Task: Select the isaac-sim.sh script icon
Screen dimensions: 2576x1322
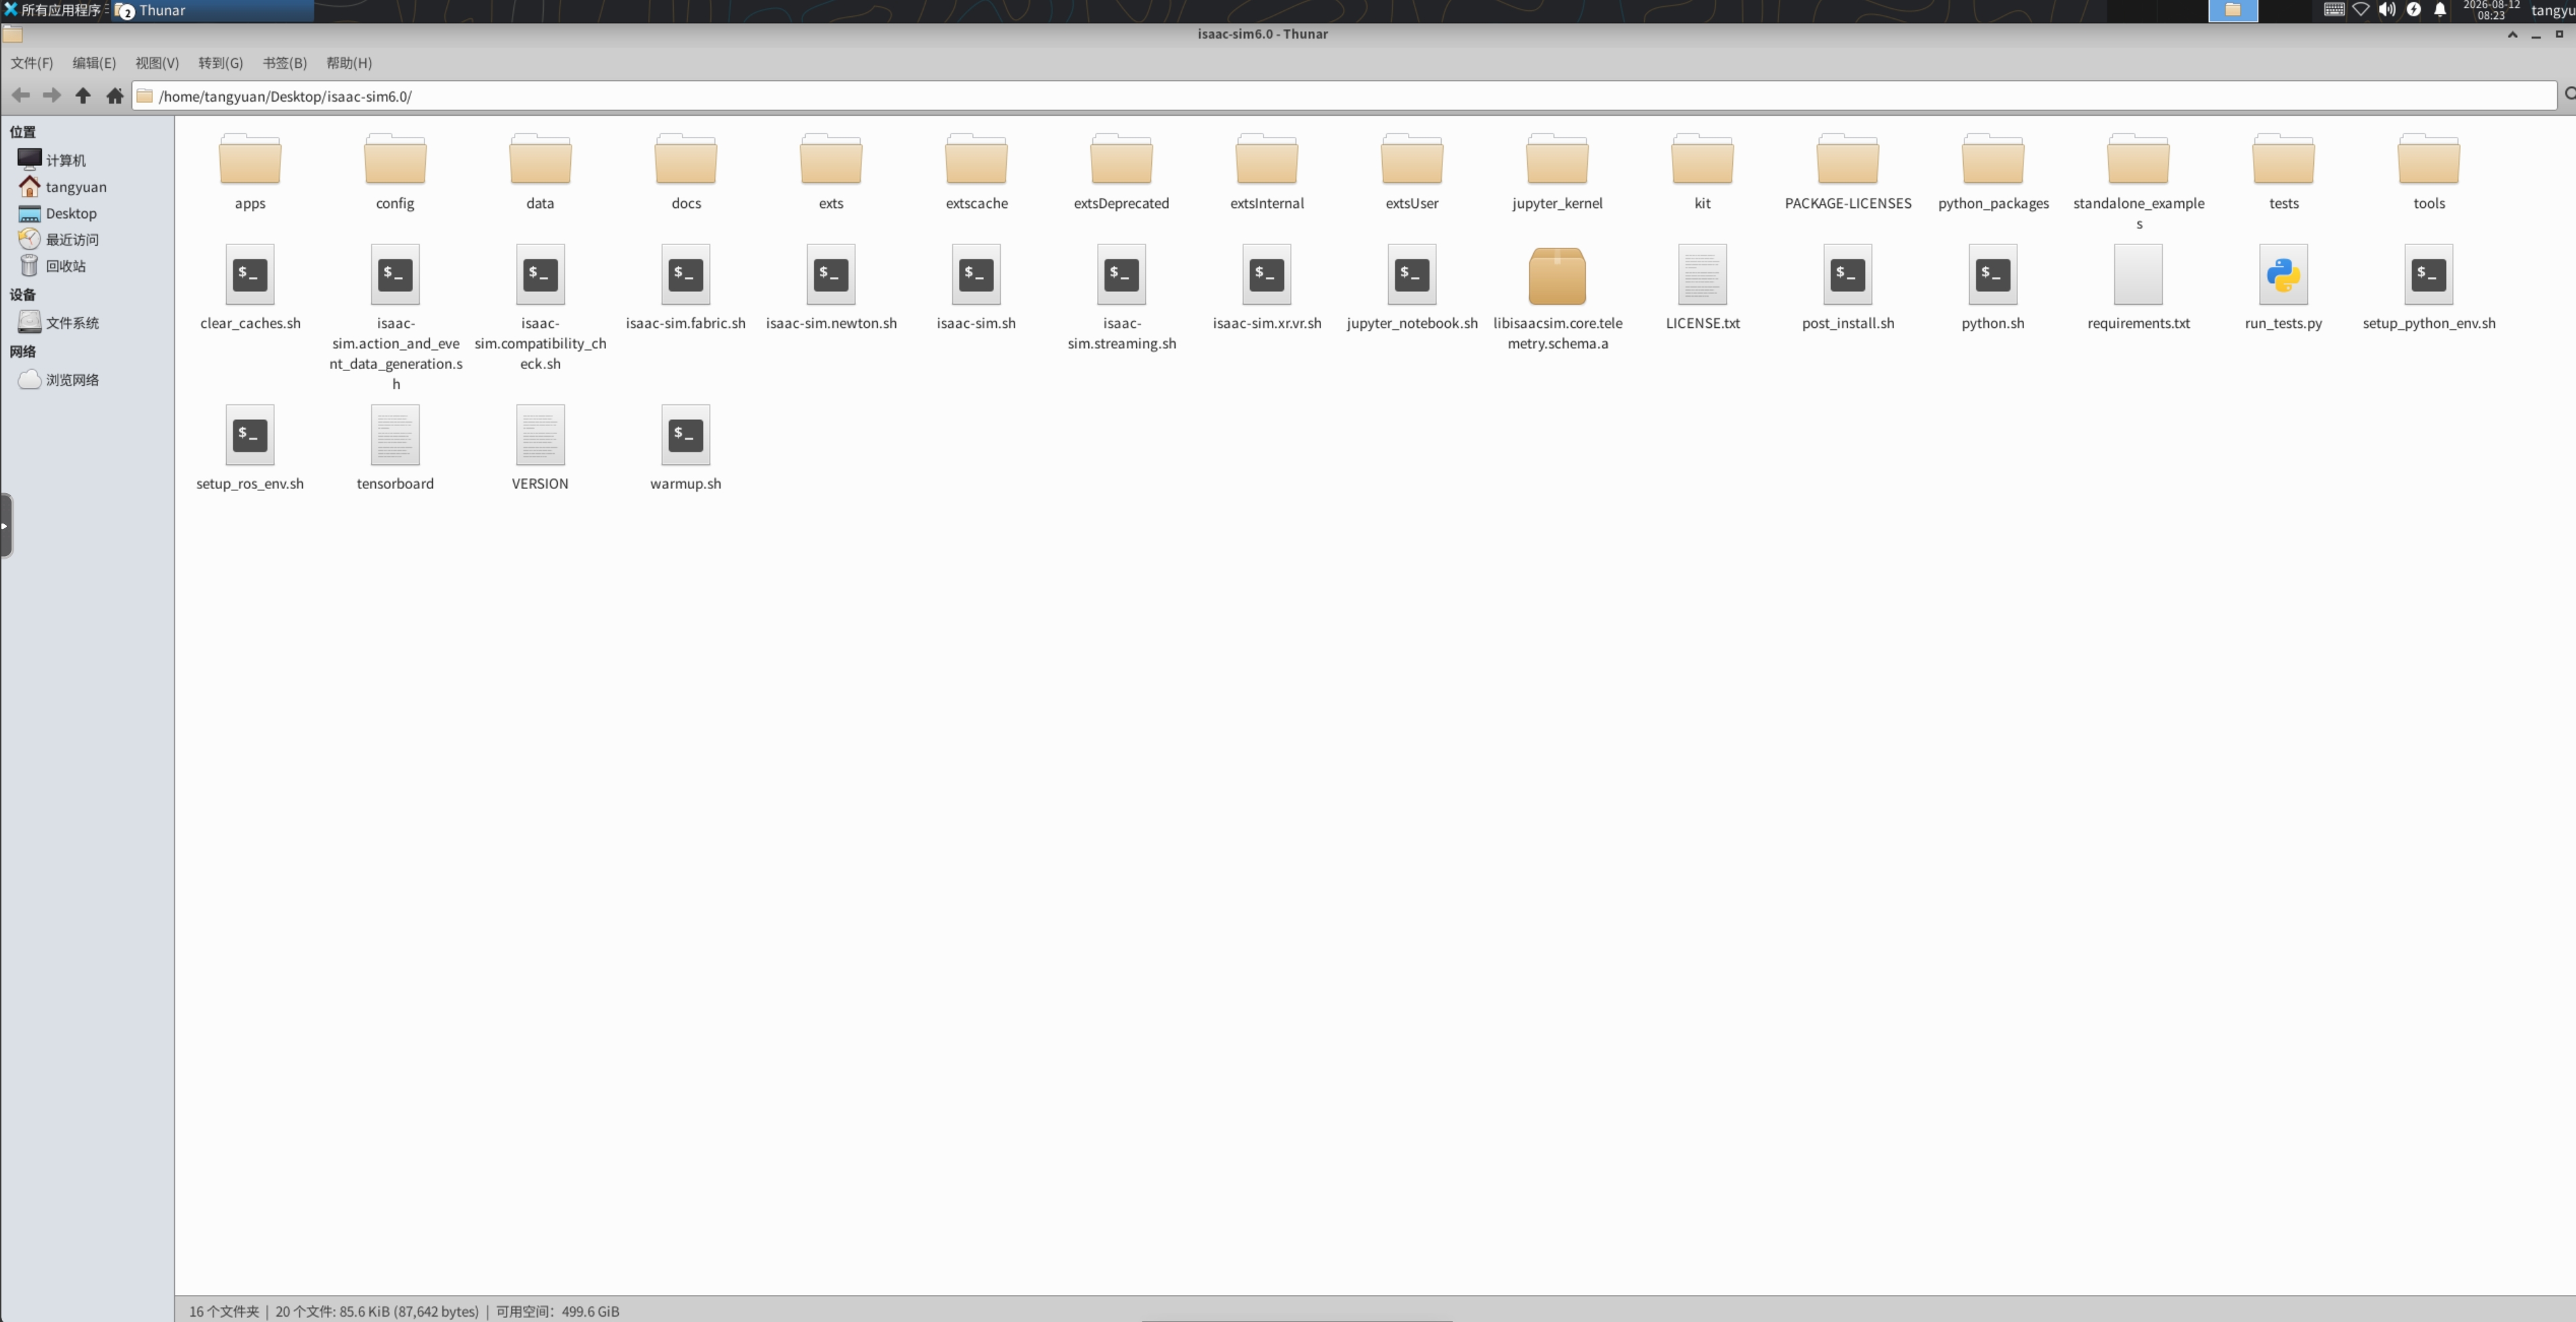Action: tap(976, 275)
